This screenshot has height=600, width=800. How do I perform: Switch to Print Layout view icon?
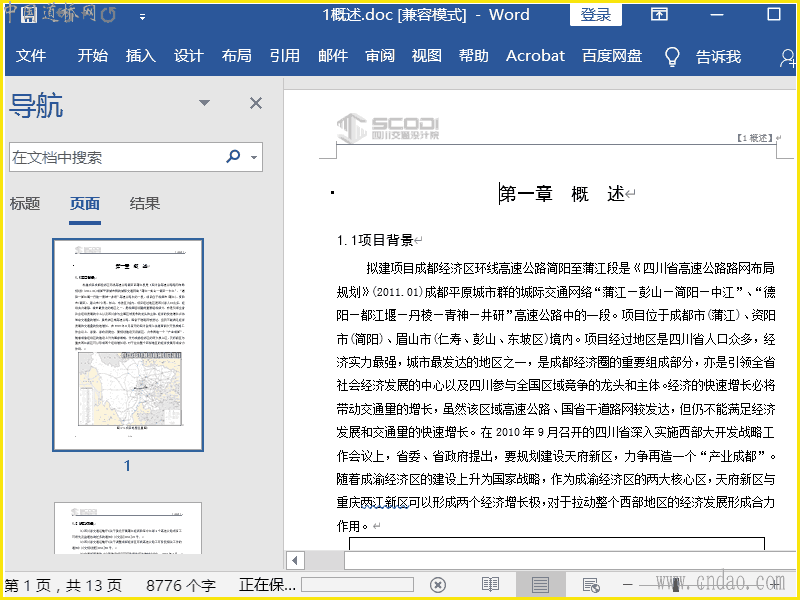pyautogui.click(x=540, y=585)
